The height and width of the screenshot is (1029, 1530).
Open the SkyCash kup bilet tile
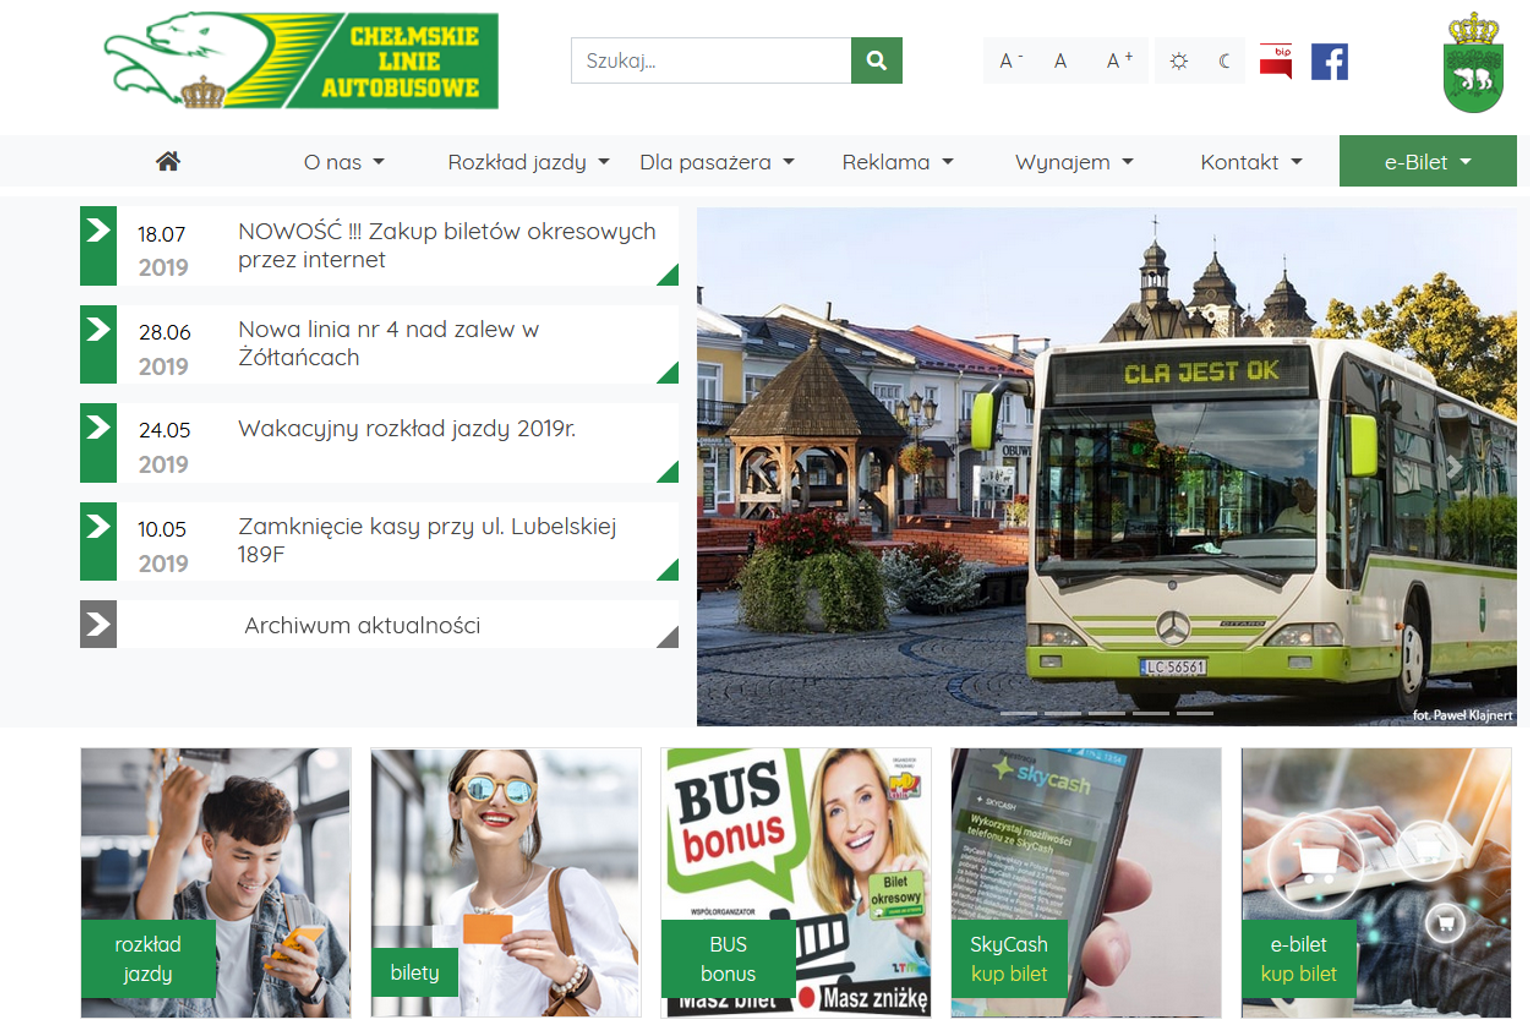1009,959
